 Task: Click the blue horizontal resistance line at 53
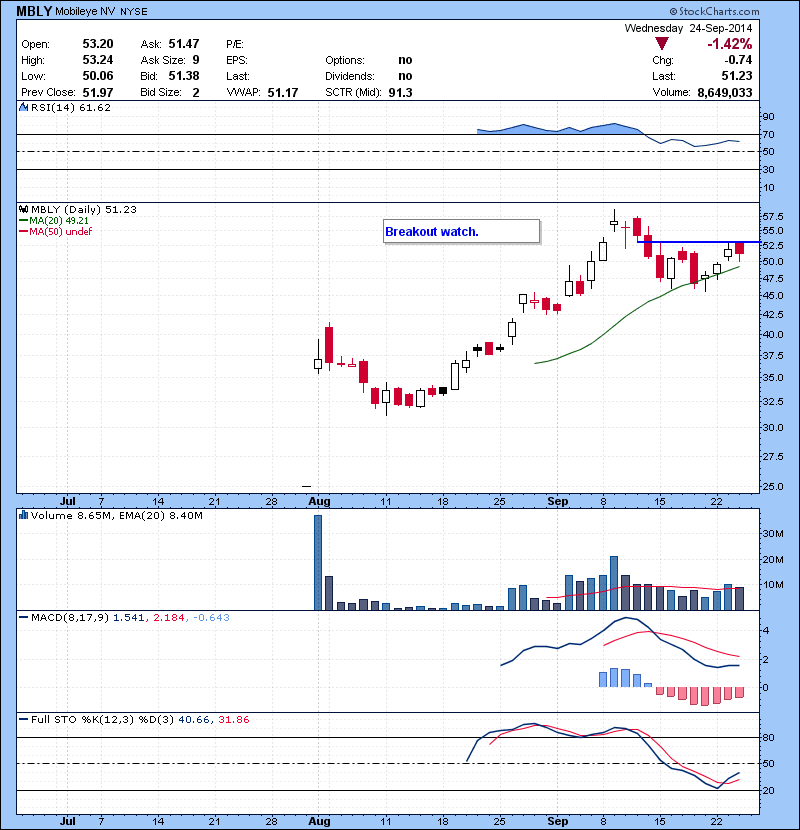(x=699, y=242)
